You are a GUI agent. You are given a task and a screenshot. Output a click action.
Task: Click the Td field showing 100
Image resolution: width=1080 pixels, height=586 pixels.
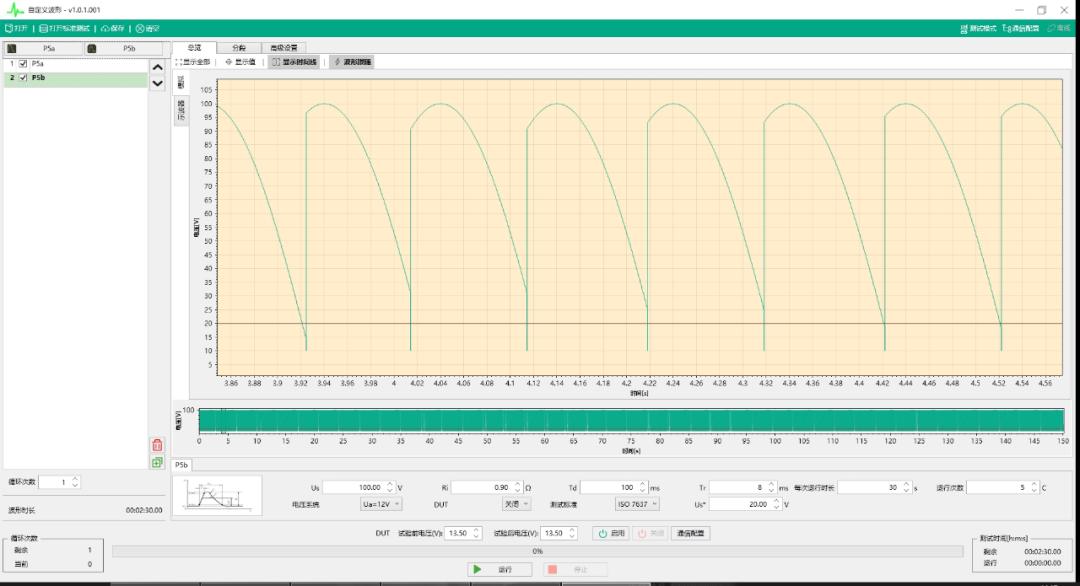614,487
